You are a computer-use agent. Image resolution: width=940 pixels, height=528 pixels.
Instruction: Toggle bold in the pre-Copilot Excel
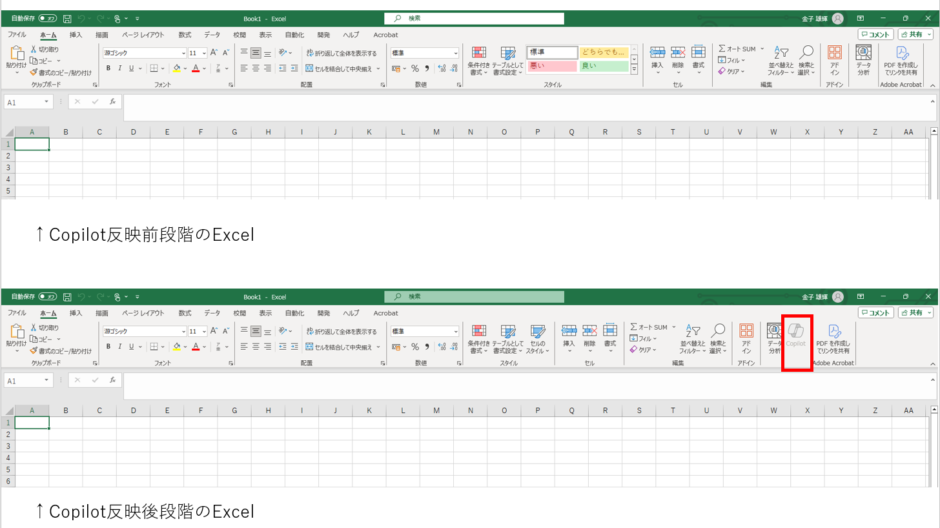[x=109, y=68]
